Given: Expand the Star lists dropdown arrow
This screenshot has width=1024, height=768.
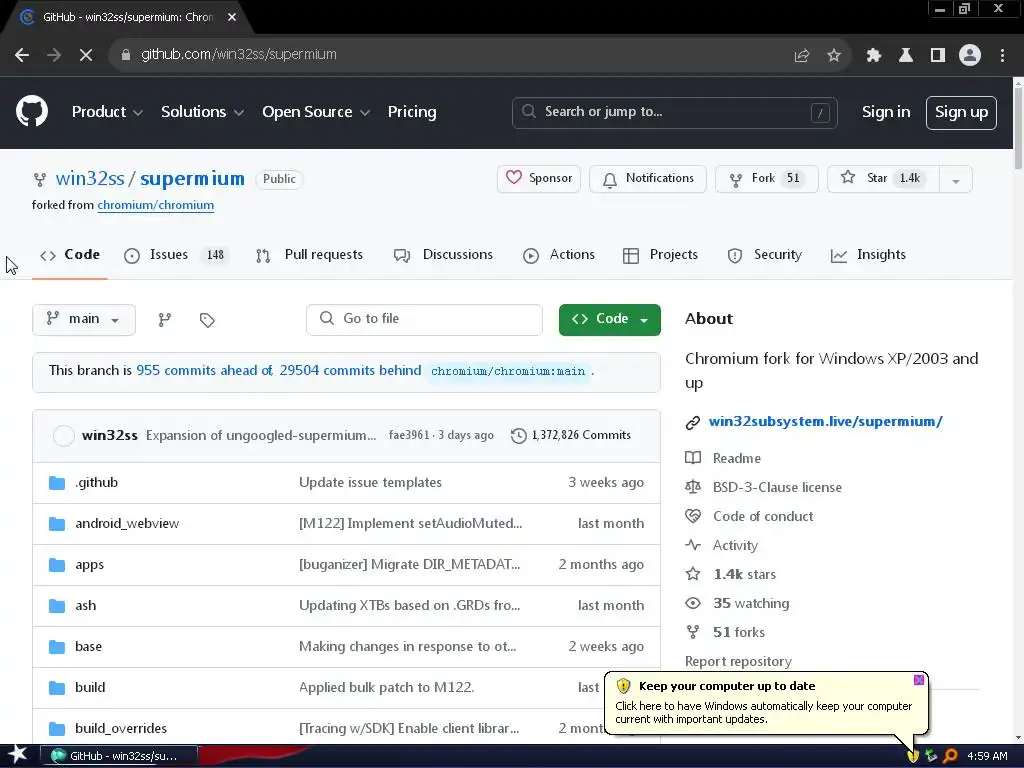Looking at the screenshot, I should click(955, 180).
